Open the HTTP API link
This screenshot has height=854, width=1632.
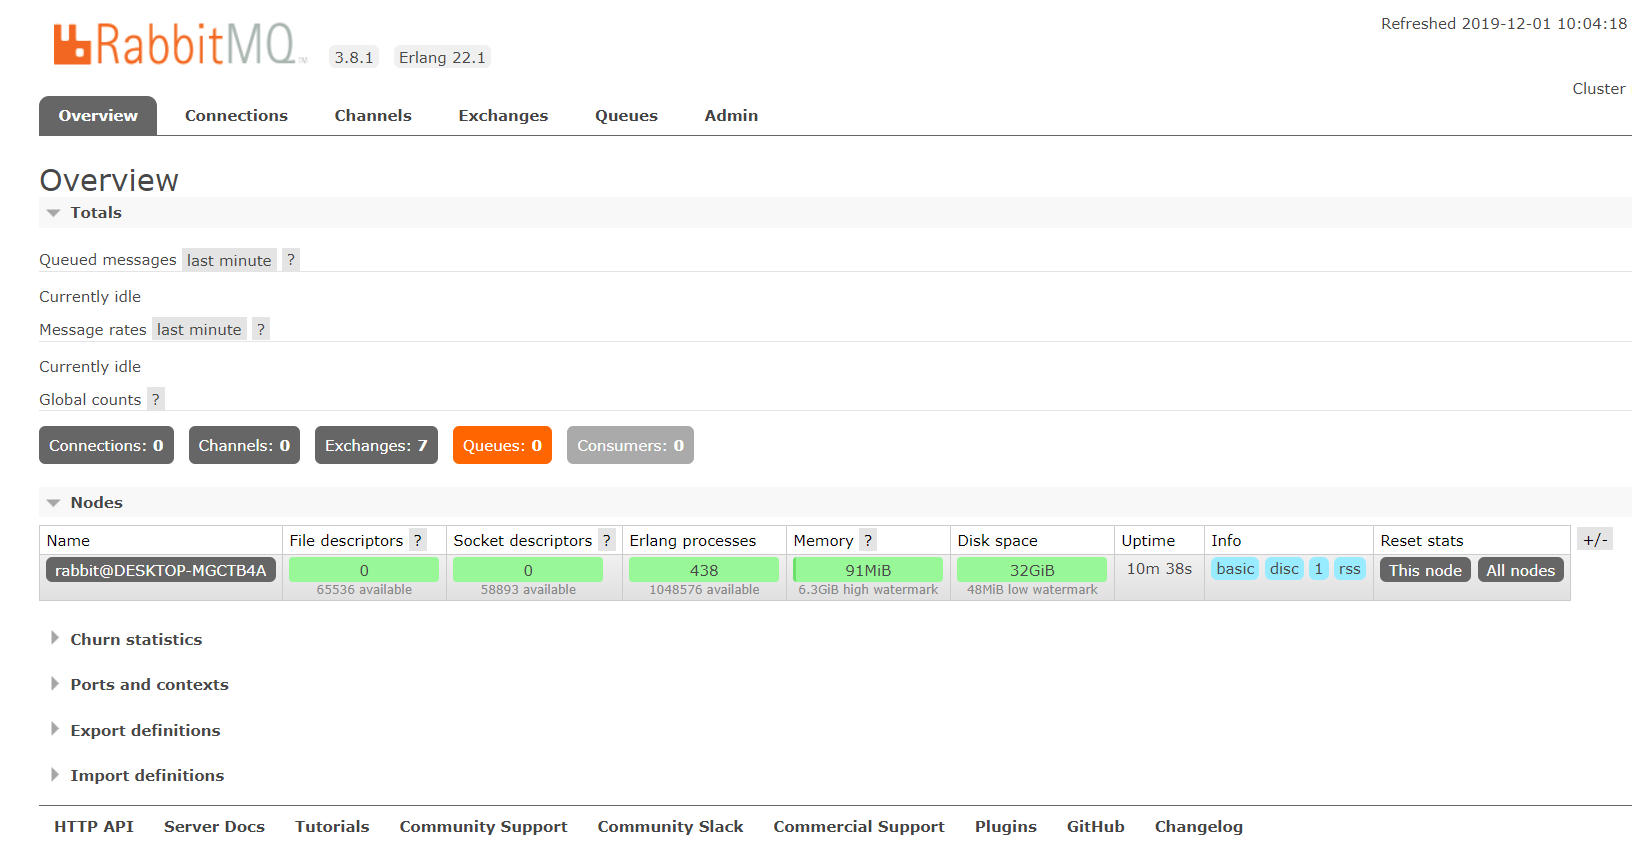click(94, 827)
